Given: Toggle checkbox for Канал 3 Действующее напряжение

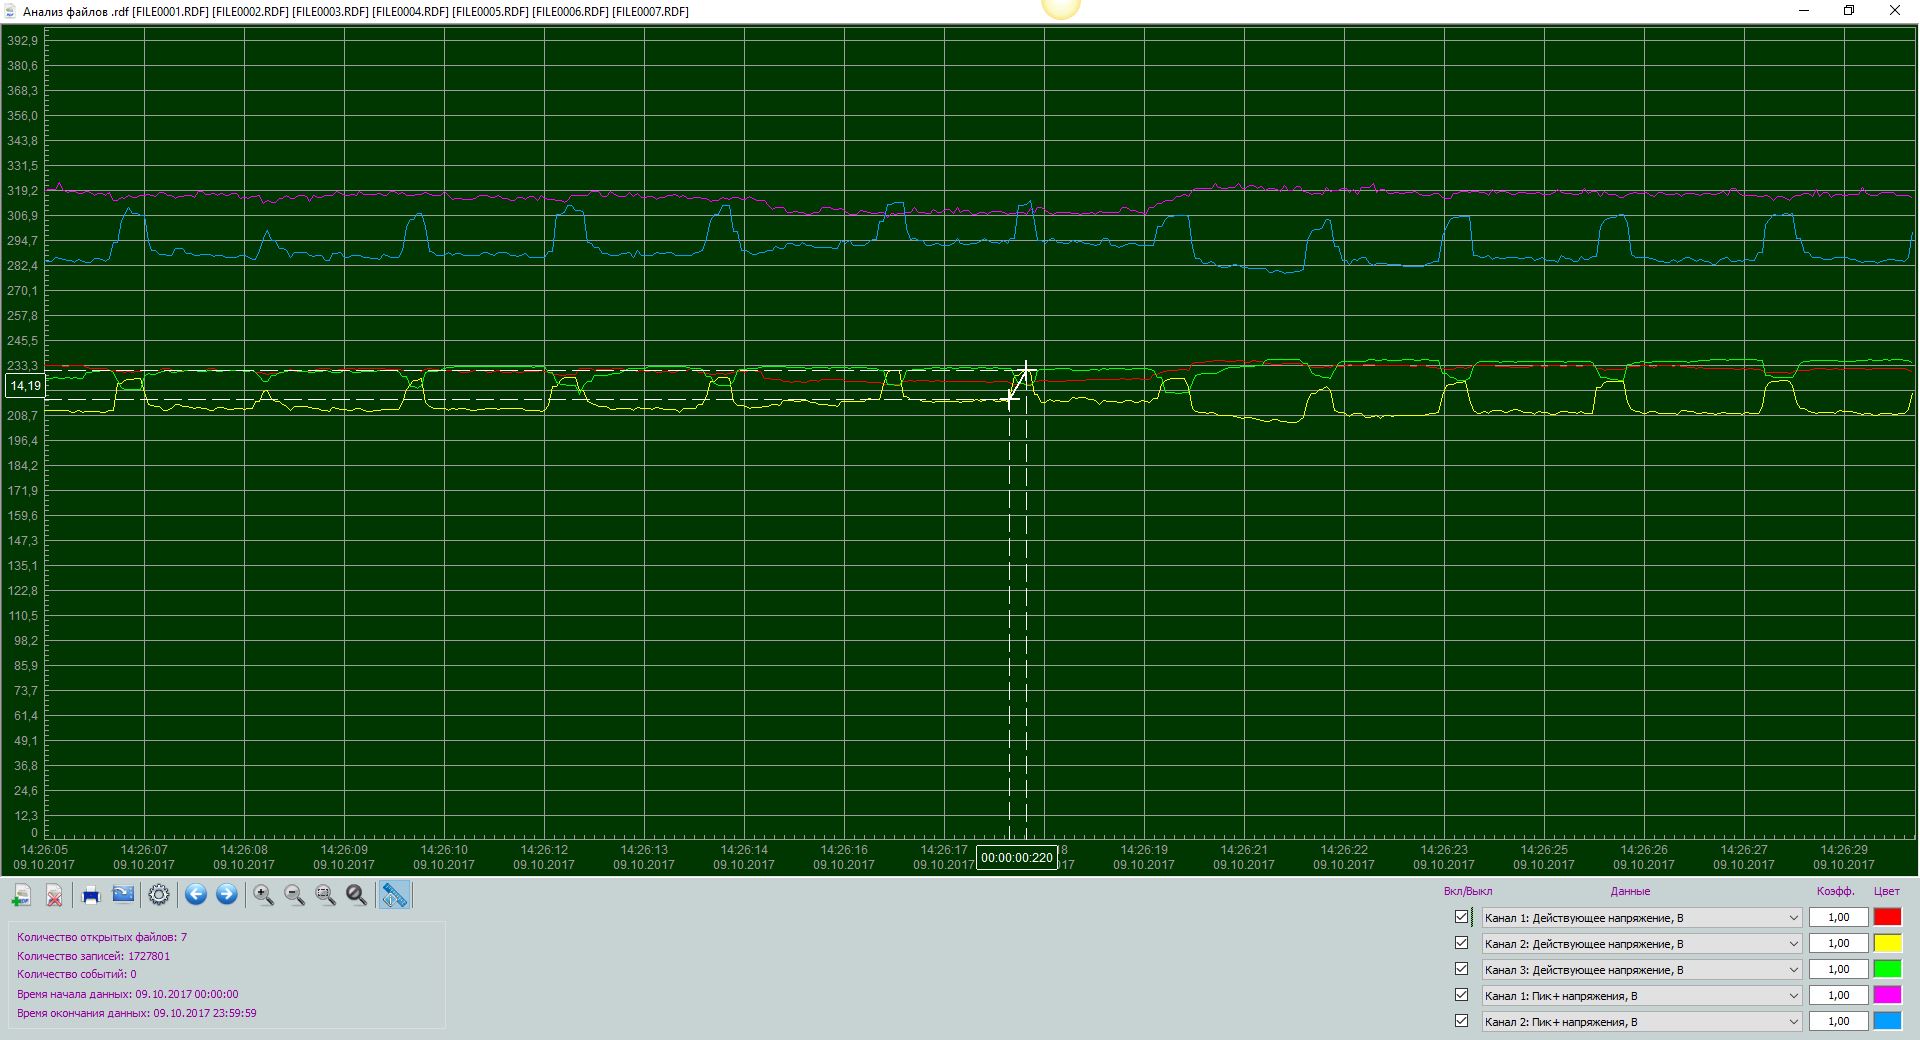Looking at the screenshot, I should (x=1461, y=969).
